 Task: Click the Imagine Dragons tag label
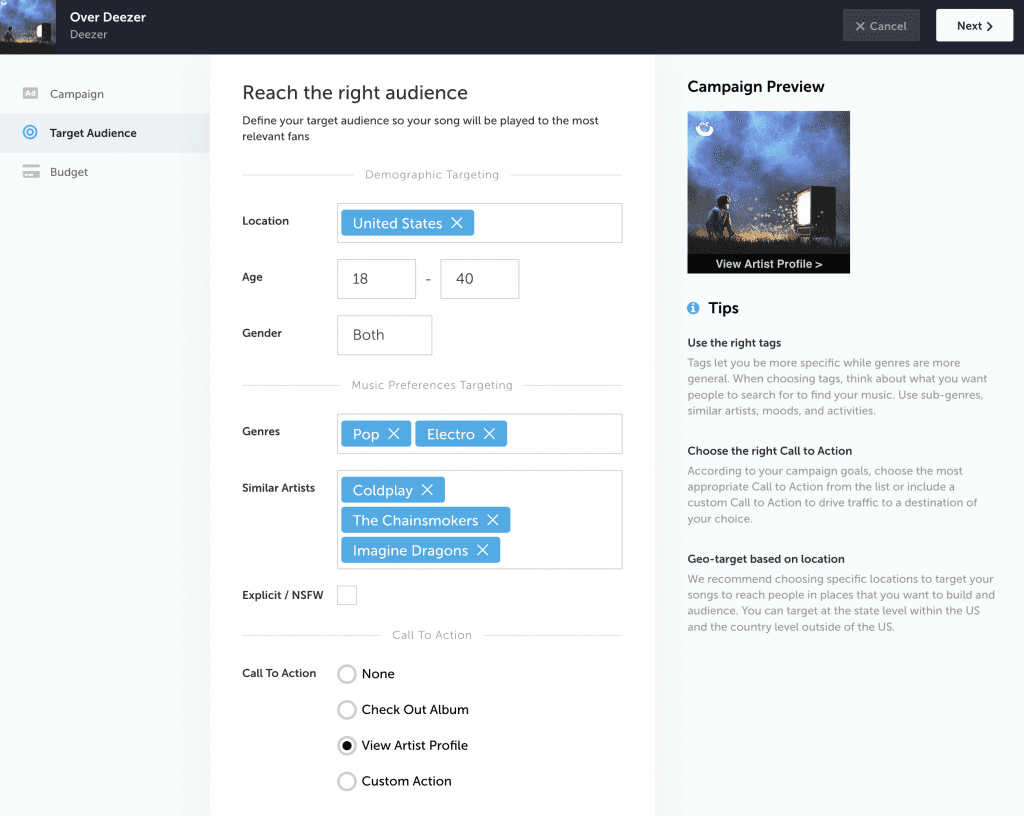coord(410,550)
